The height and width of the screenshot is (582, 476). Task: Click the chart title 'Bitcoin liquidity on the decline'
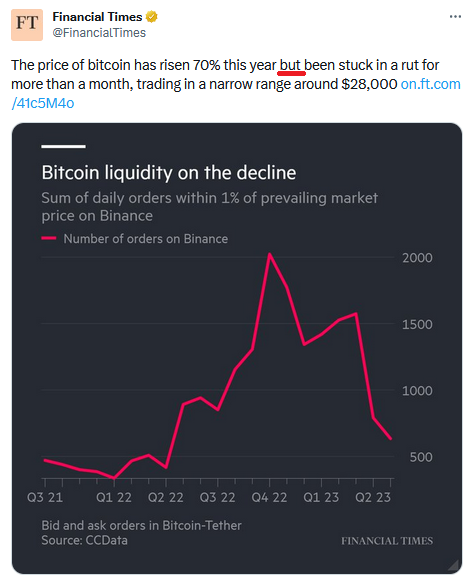(169, 173)
